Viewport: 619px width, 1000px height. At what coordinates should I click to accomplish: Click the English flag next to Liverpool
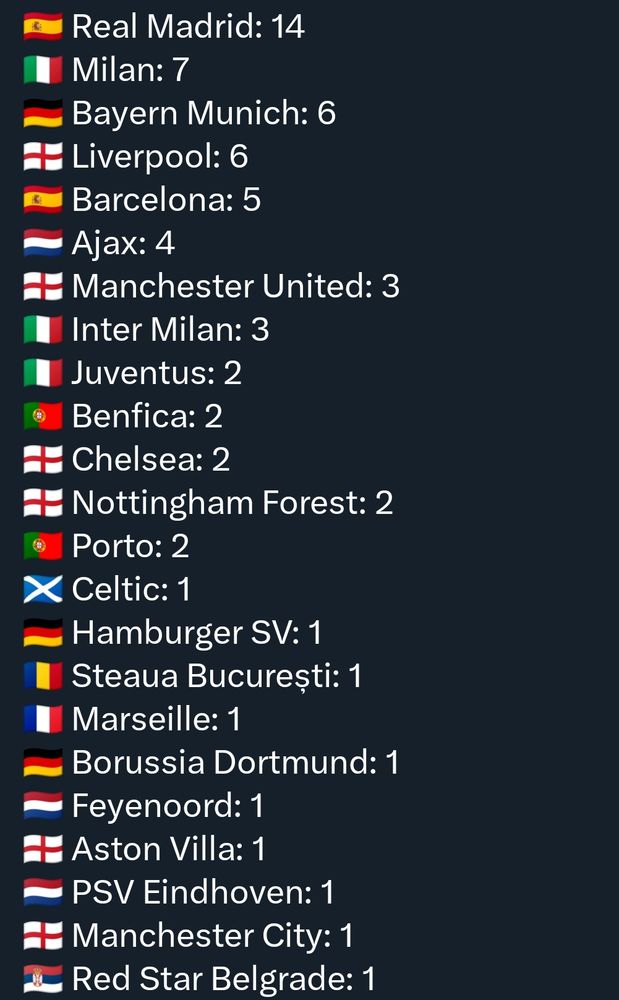tap(43, 157)
